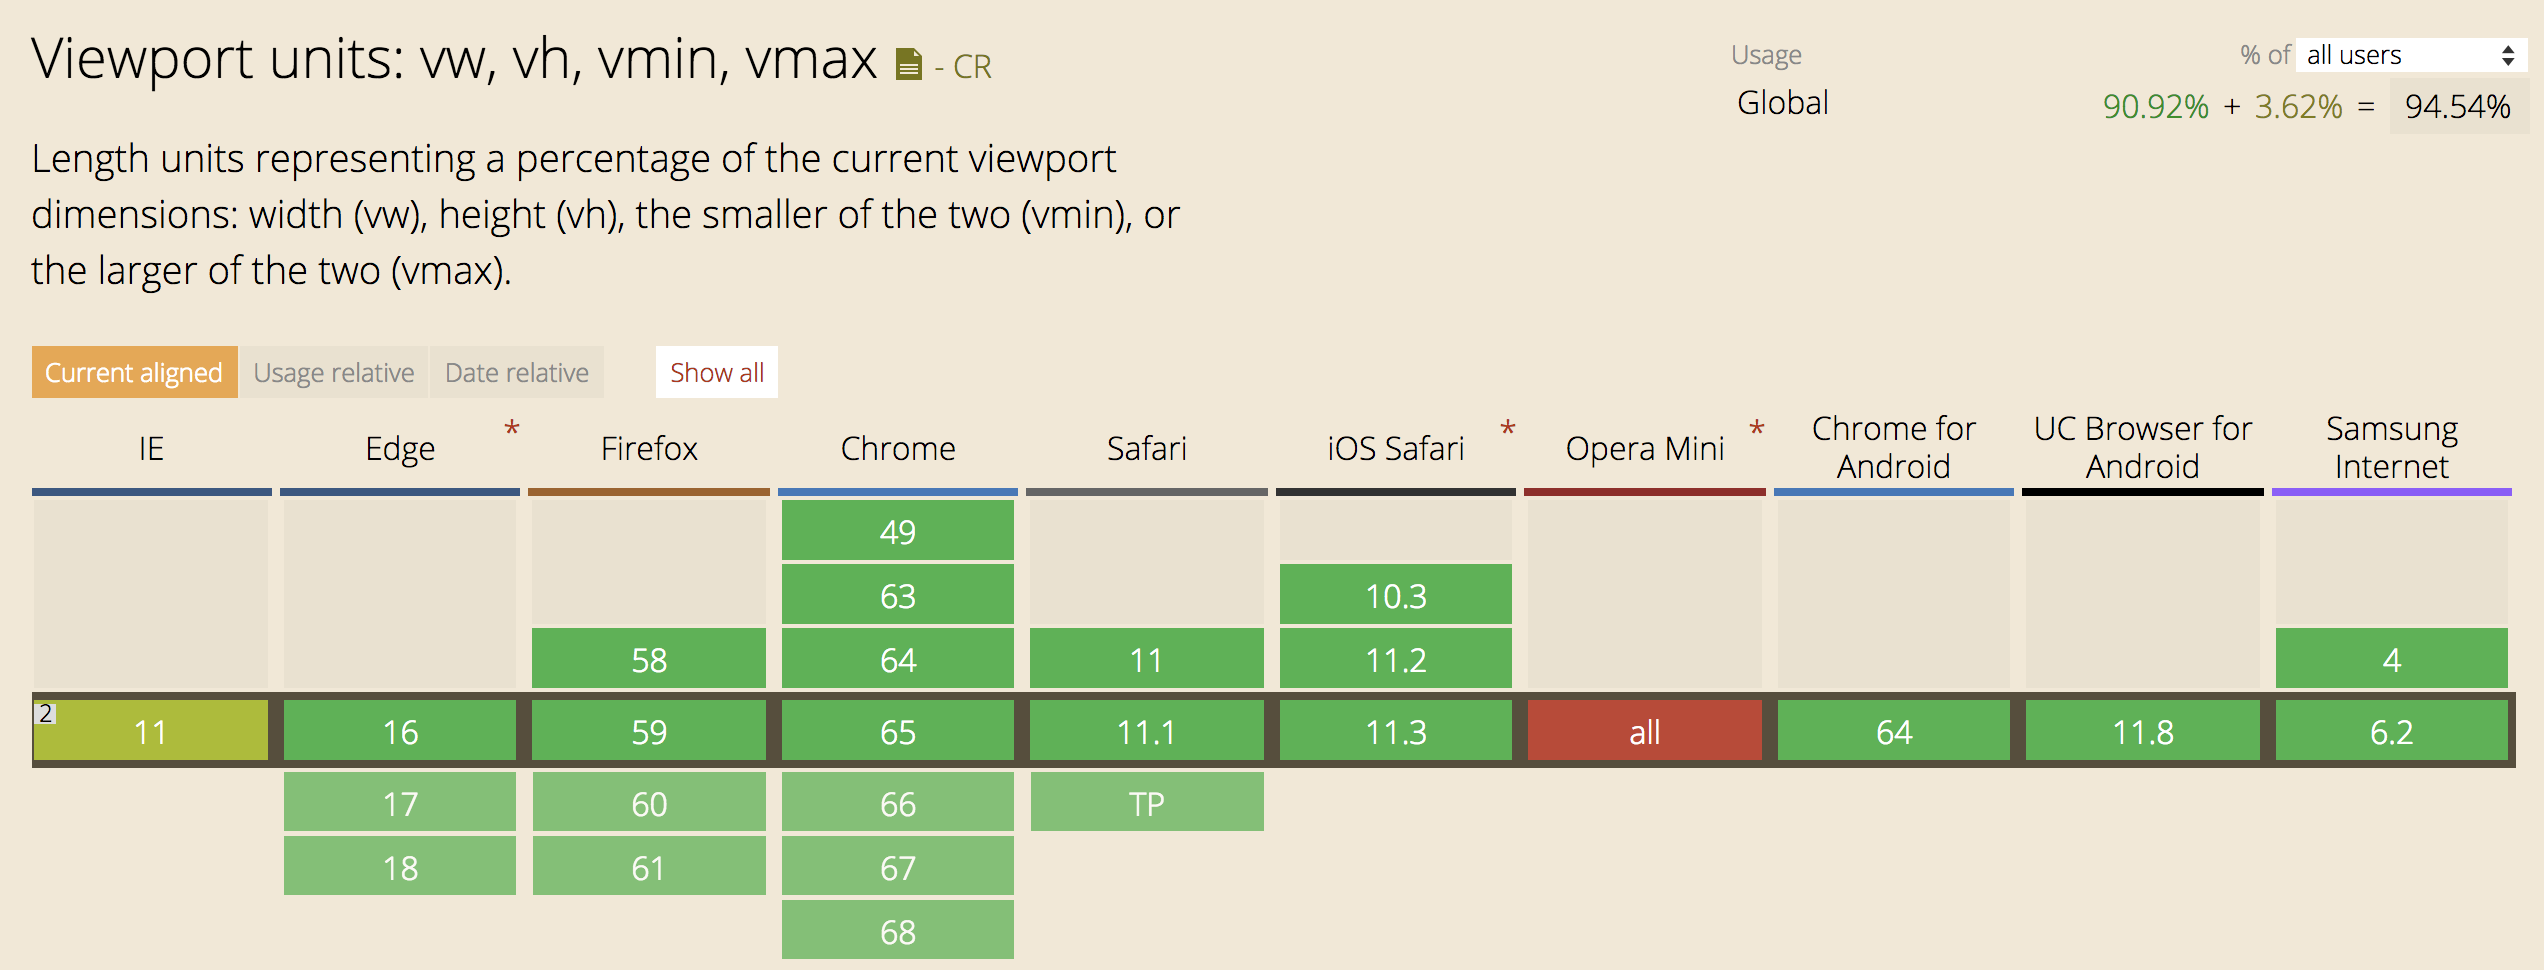Select the Current aligned view
This screenshot has width=2544, height=970.
point(134,372)
